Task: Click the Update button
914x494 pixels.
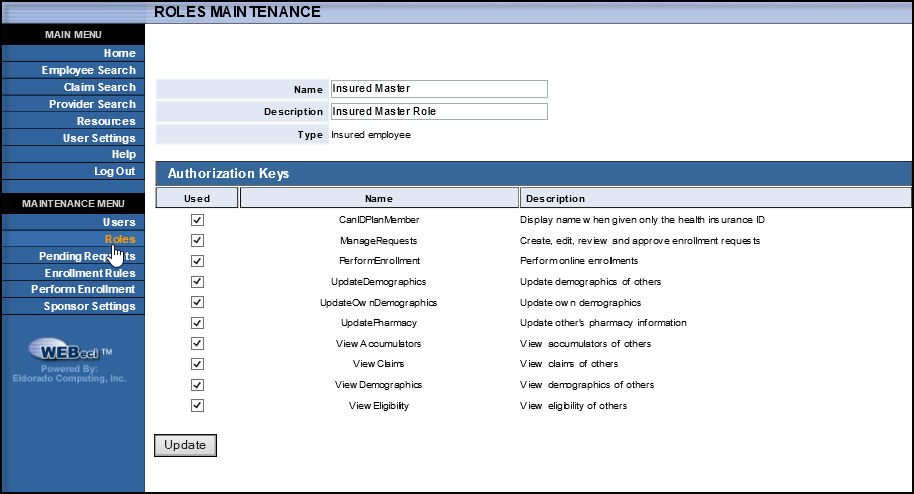Action: pyautogui.click(x=185, y=445)
